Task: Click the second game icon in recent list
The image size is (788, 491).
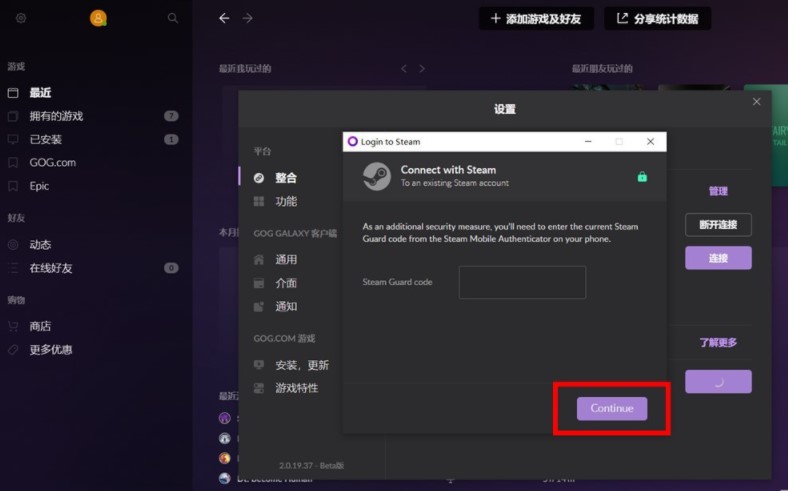Action: click(x=225, y=438)
